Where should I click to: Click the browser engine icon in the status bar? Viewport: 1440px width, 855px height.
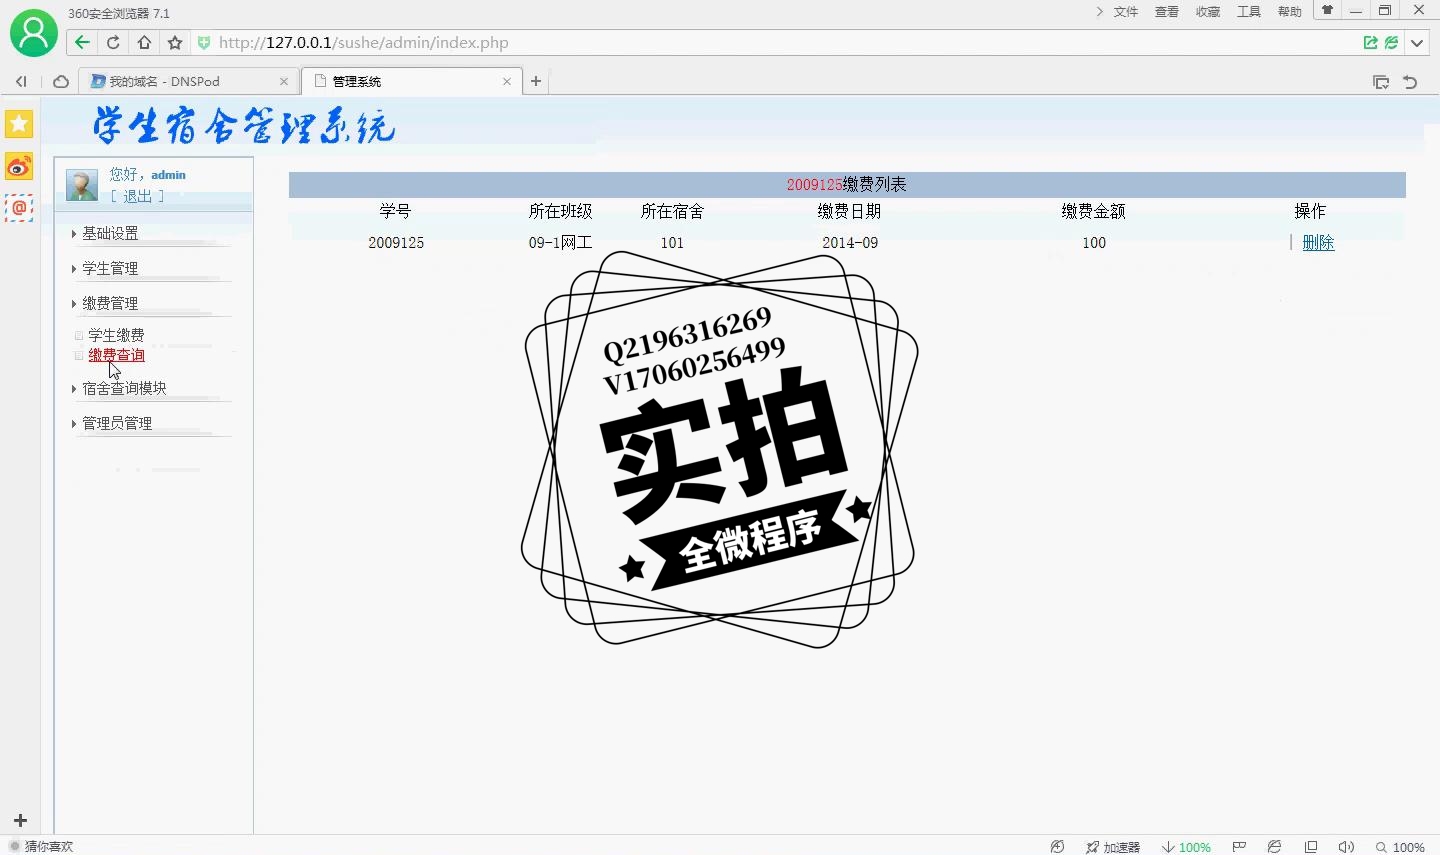pos(1274,846)
